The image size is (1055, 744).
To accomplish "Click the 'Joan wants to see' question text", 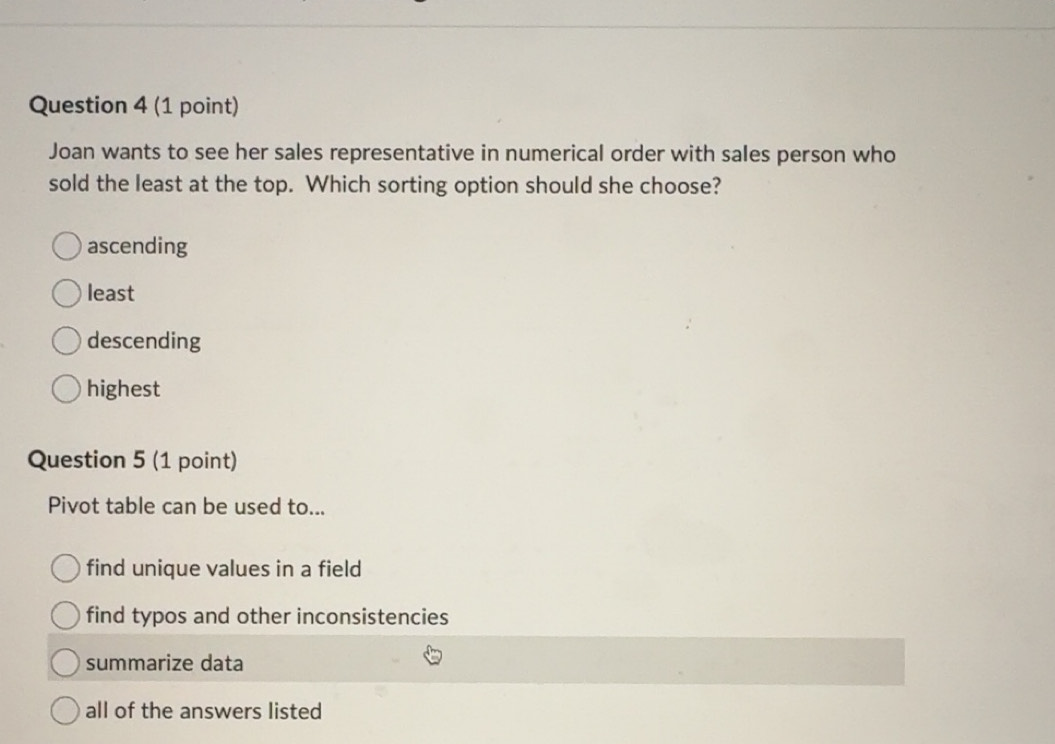I will pyautogui.click(x=471, y=155).
